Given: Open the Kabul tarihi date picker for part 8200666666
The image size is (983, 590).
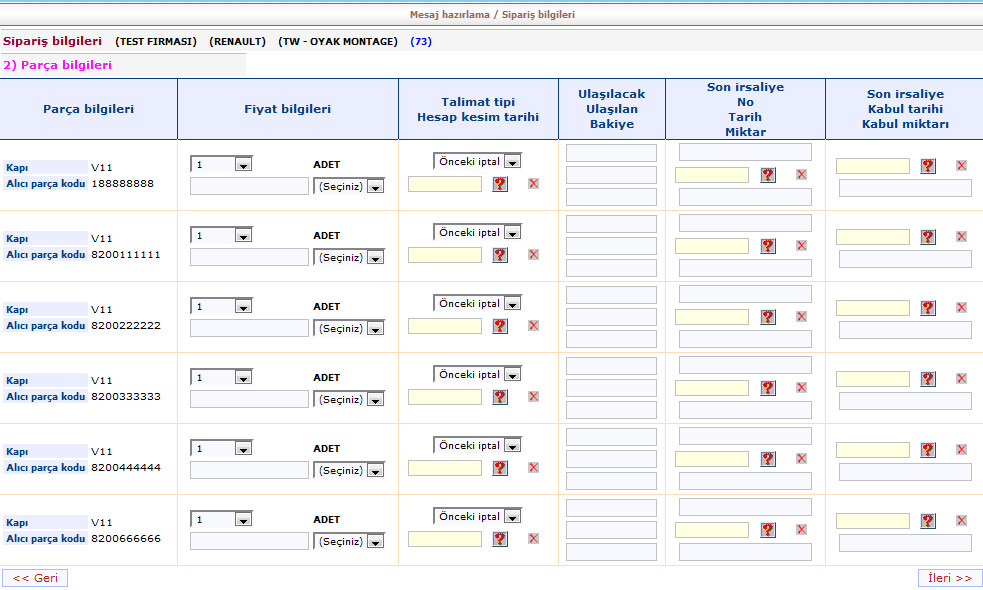Looking at the screenshot, I should [928, 521].
